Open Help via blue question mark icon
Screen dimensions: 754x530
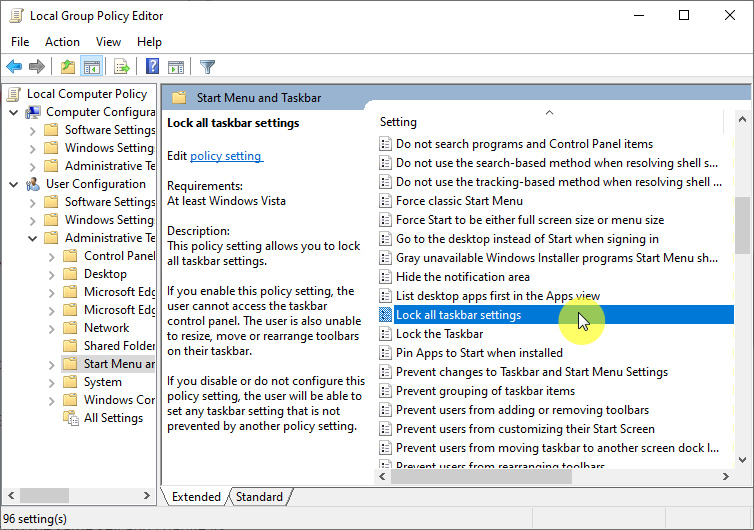click(152, 67)
